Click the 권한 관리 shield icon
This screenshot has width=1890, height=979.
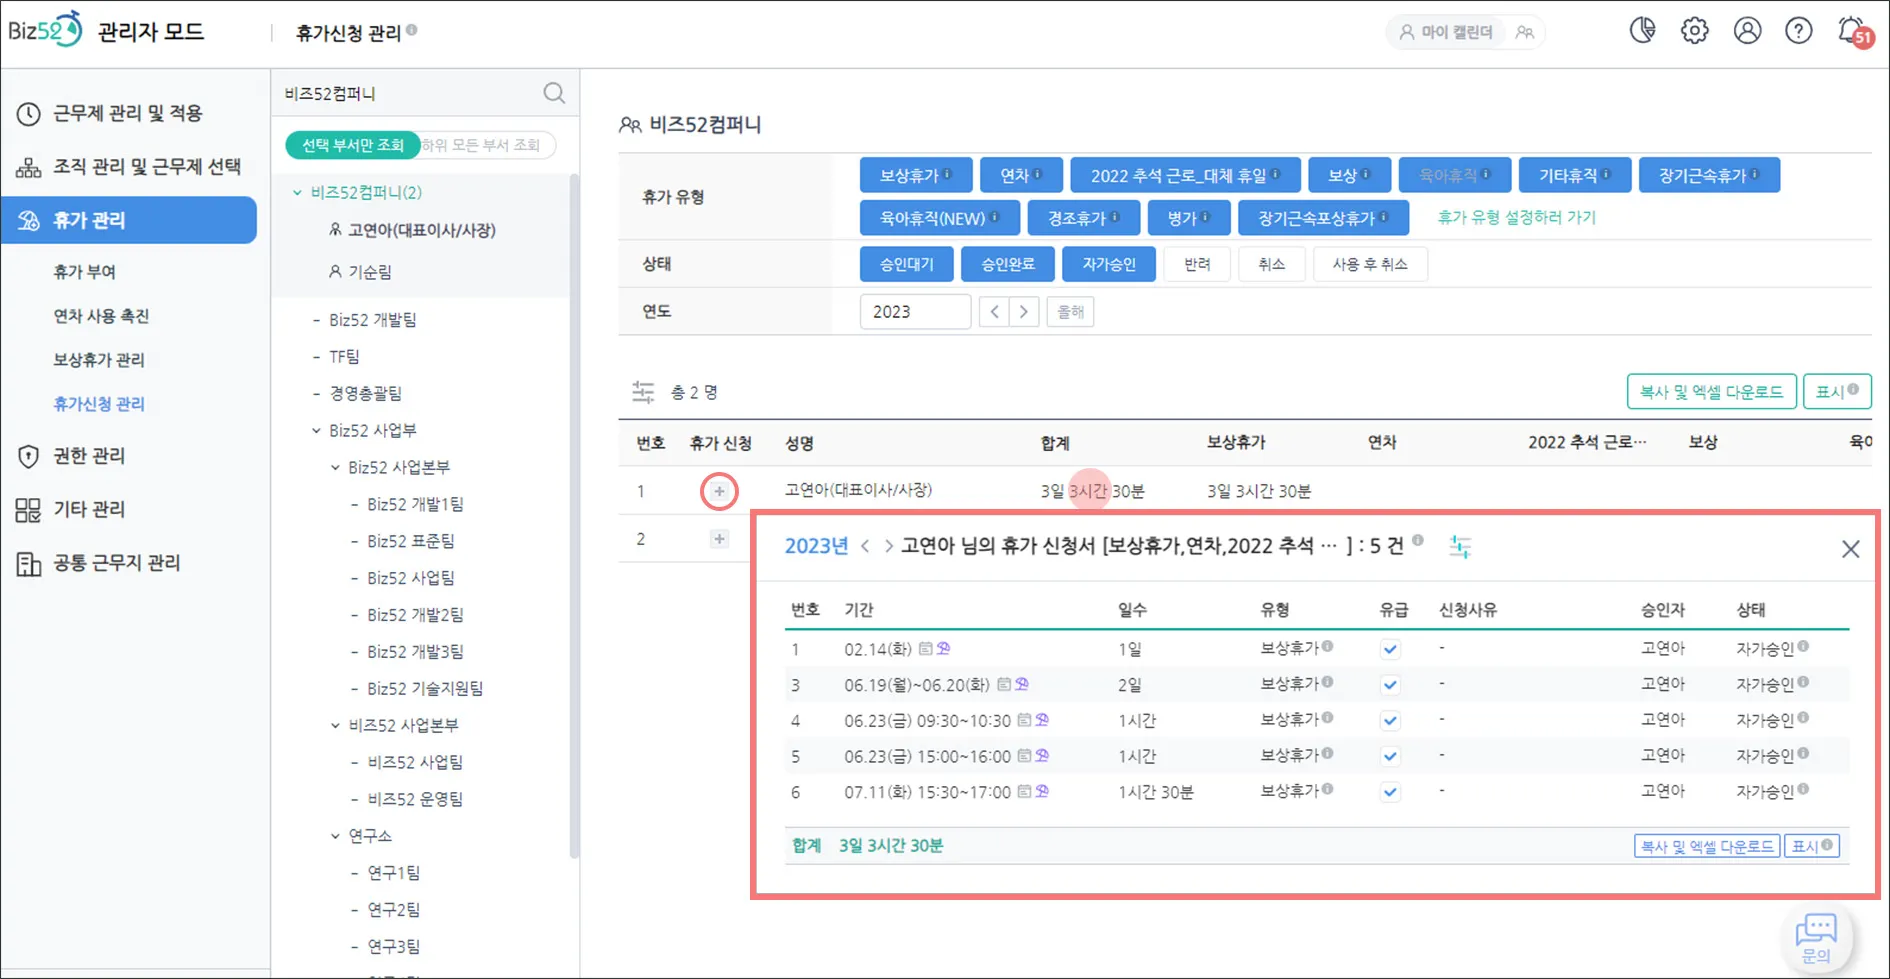pyautogui.click(x=28, y=456)
